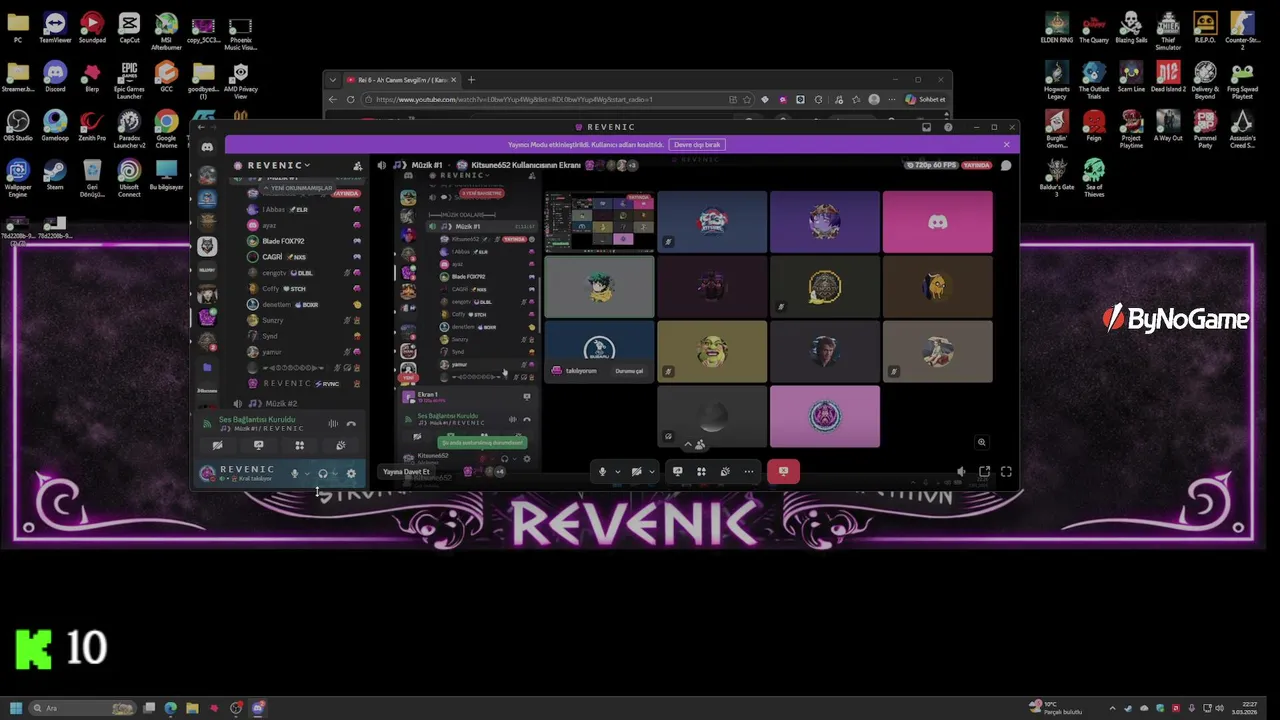Stop streaming with red button
Image resolution: width=1280 pixels, height=720 pixels.
coord(783,471)
